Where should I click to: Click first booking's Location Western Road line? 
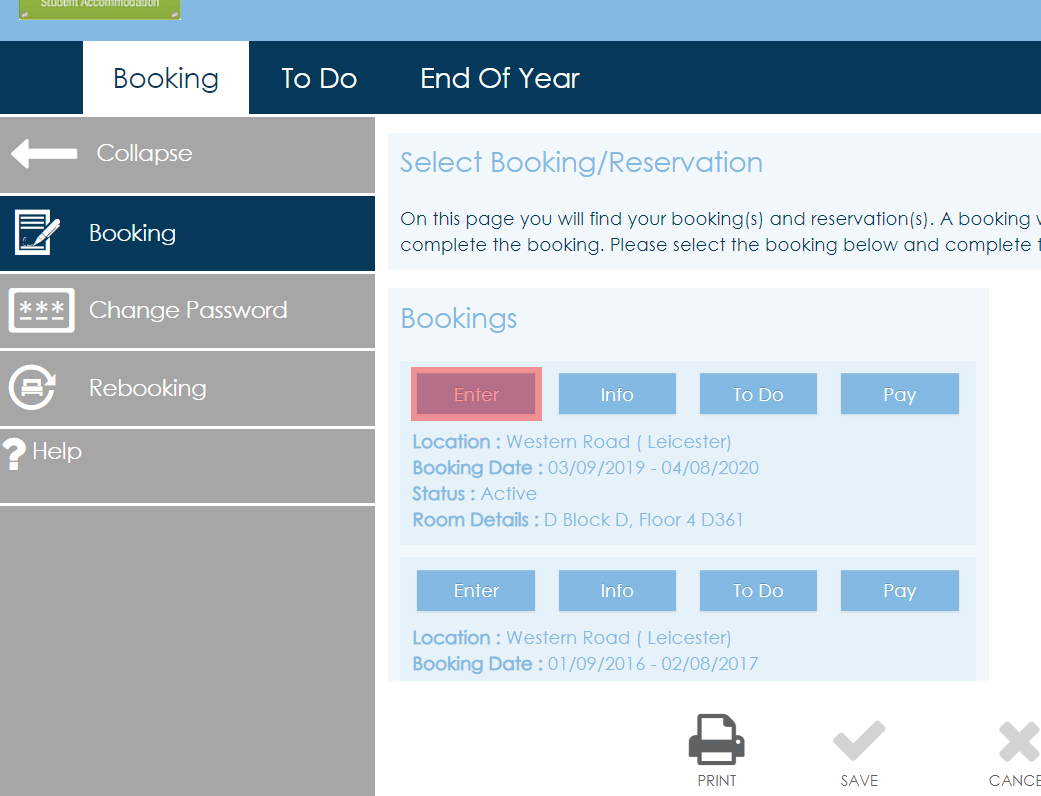(572, 441)
